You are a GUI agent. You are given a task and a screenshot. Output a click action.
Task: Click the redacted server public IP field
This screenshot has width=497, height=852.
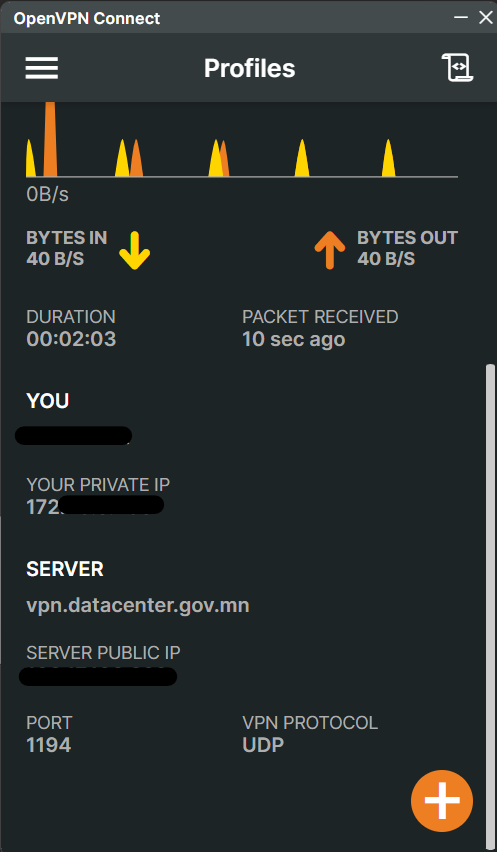pos(98,676)
